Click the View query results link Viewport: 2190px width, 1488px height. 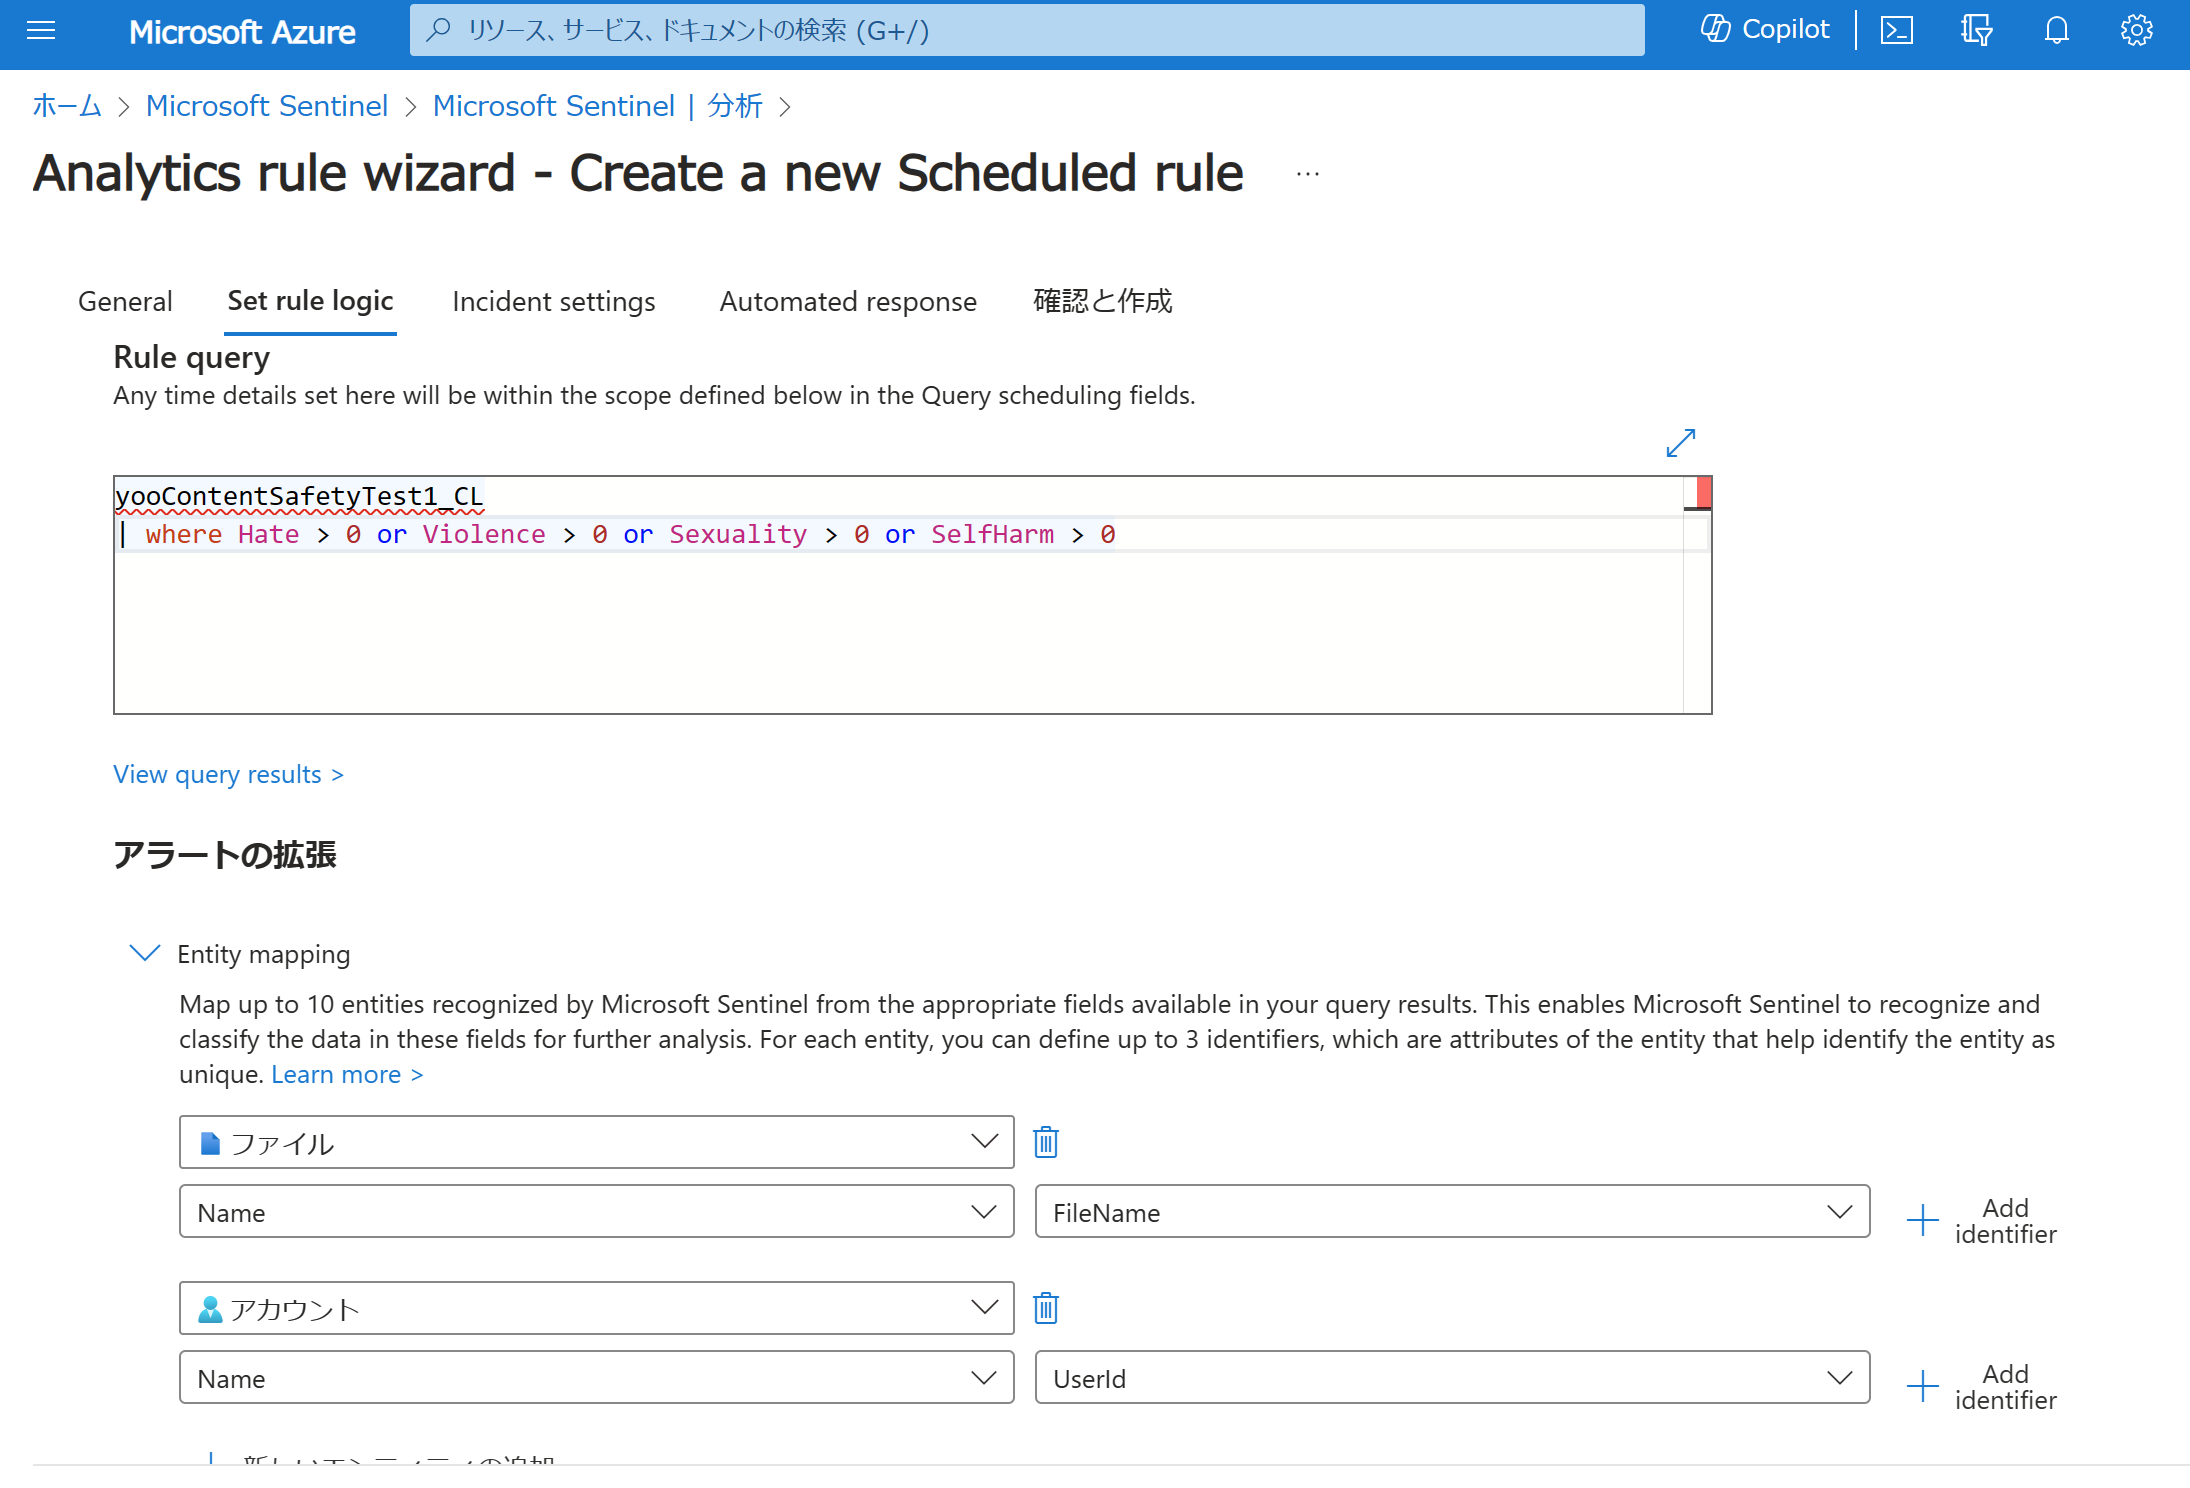(x=228, y=774)
